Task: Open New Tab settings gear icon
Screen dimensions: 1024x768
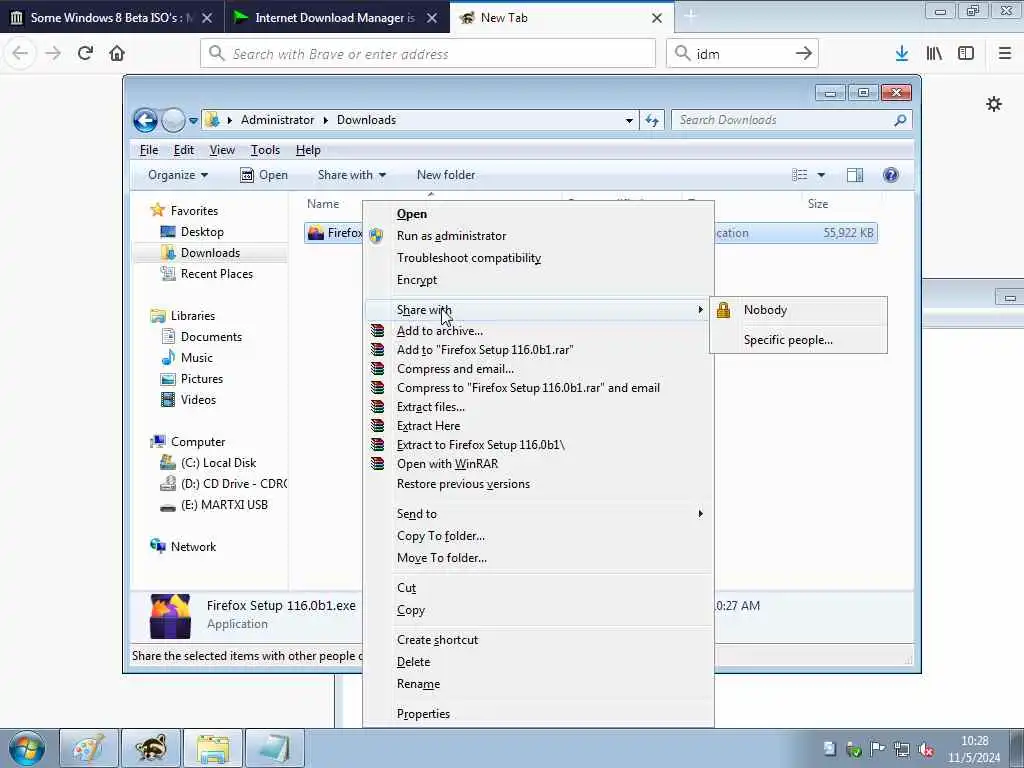Action: tap(994, 104)
